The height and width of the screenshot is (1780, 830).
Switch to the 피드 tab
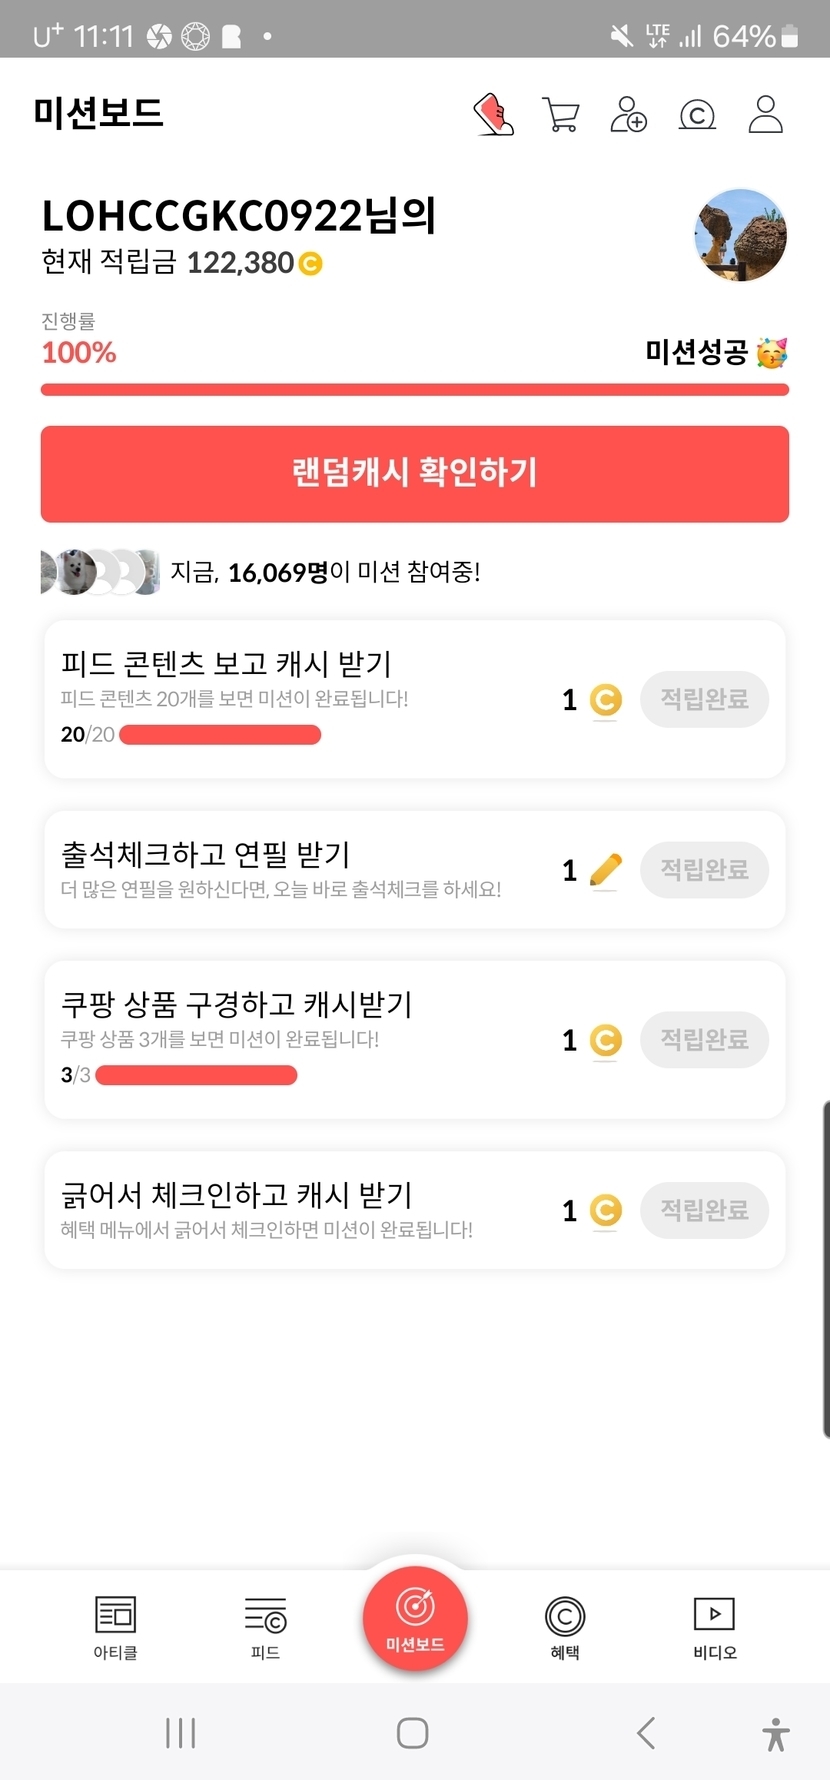coord(265,1627)
